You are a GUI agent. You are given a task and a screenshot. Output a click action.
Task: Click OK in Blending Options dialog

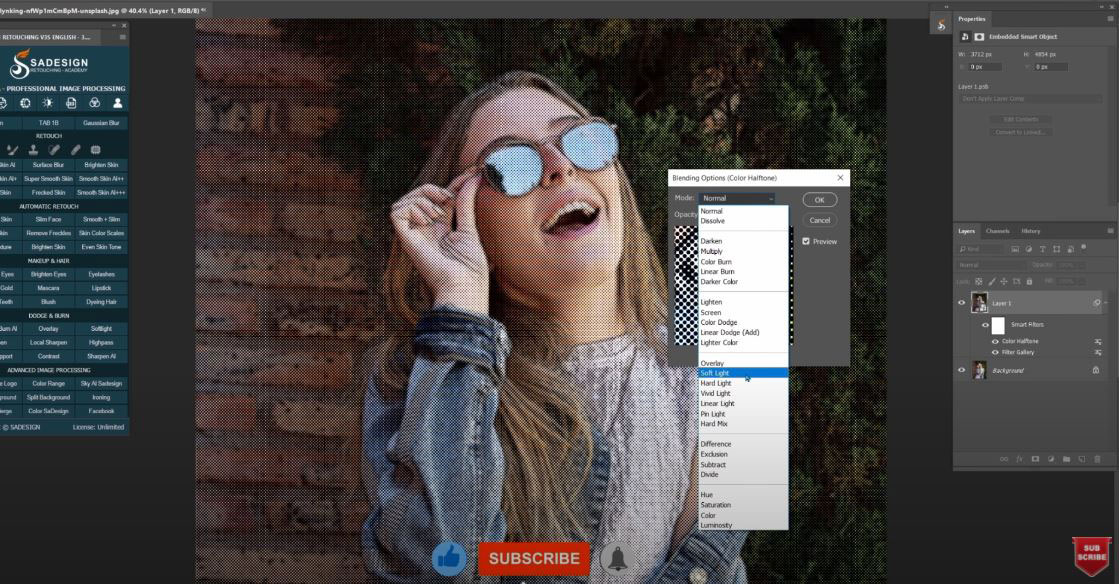click(819, 200)
